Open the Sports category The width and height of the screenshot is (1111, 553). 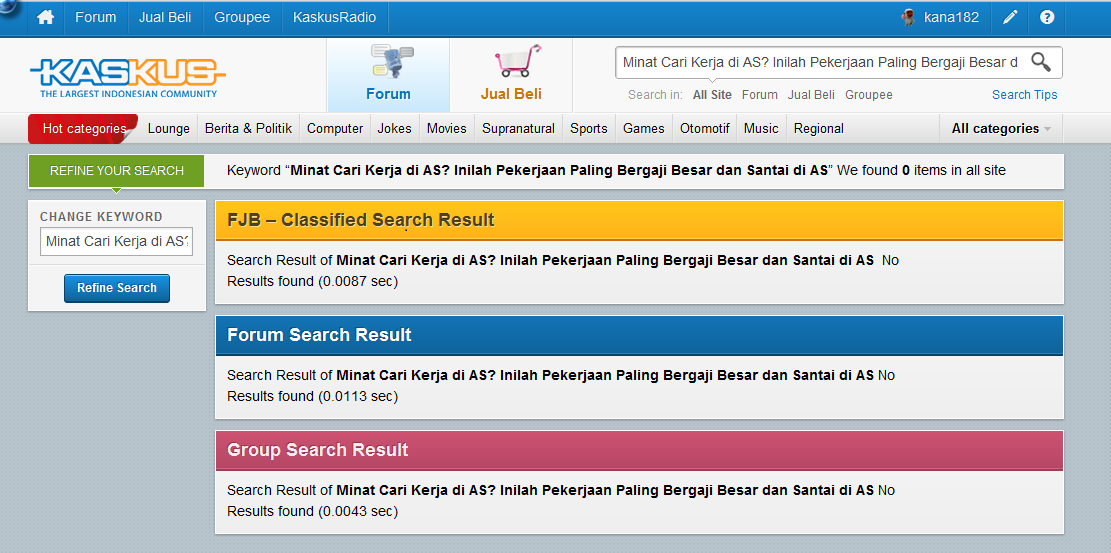[x=589, y=128]
